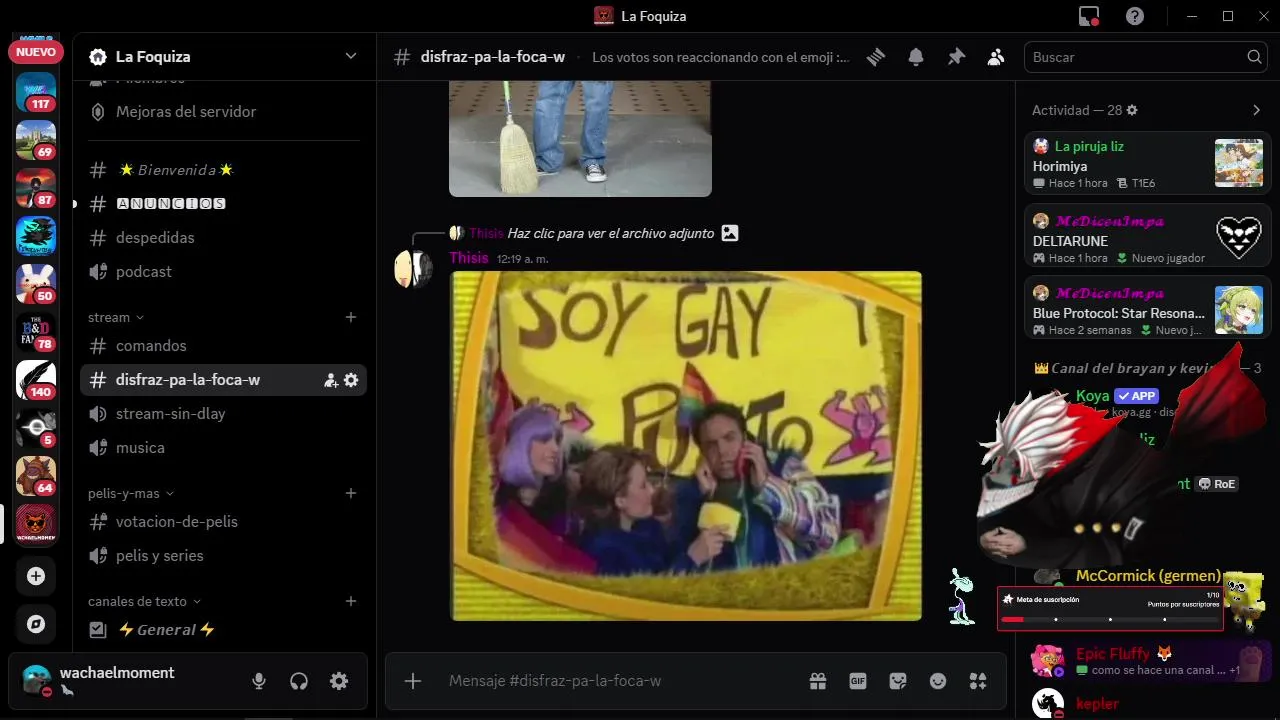Expand the Actividad panel arrow
Image resolution: width=1280 pixels, height=720 pixels.
(x=1257, y=110)
